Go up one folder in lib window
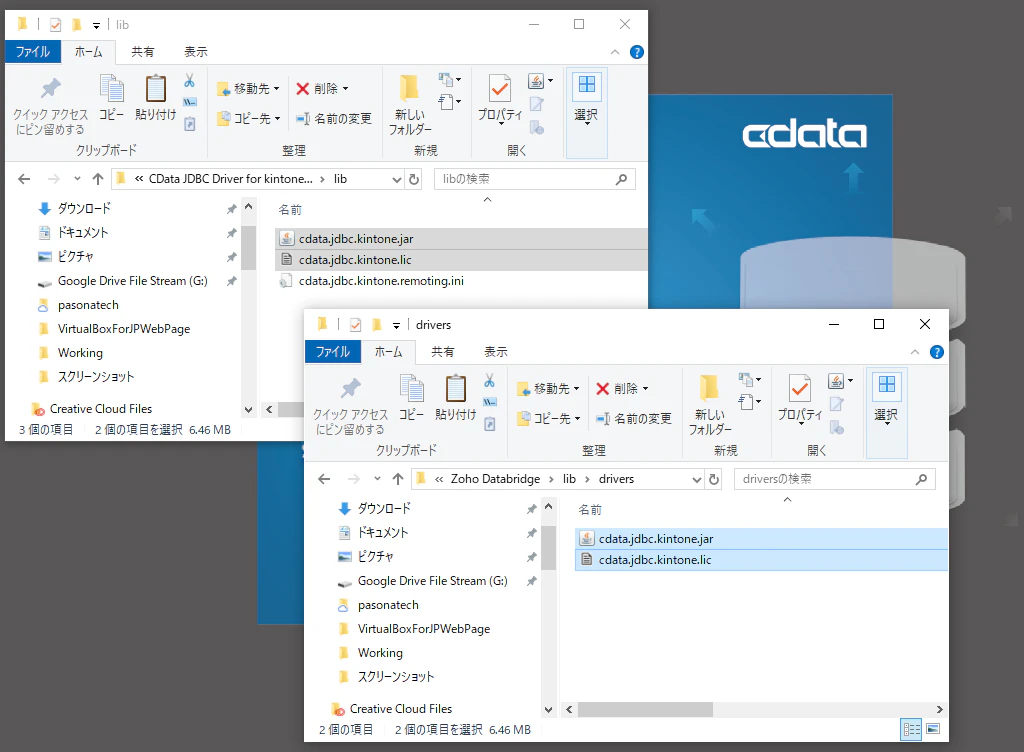 98,179
